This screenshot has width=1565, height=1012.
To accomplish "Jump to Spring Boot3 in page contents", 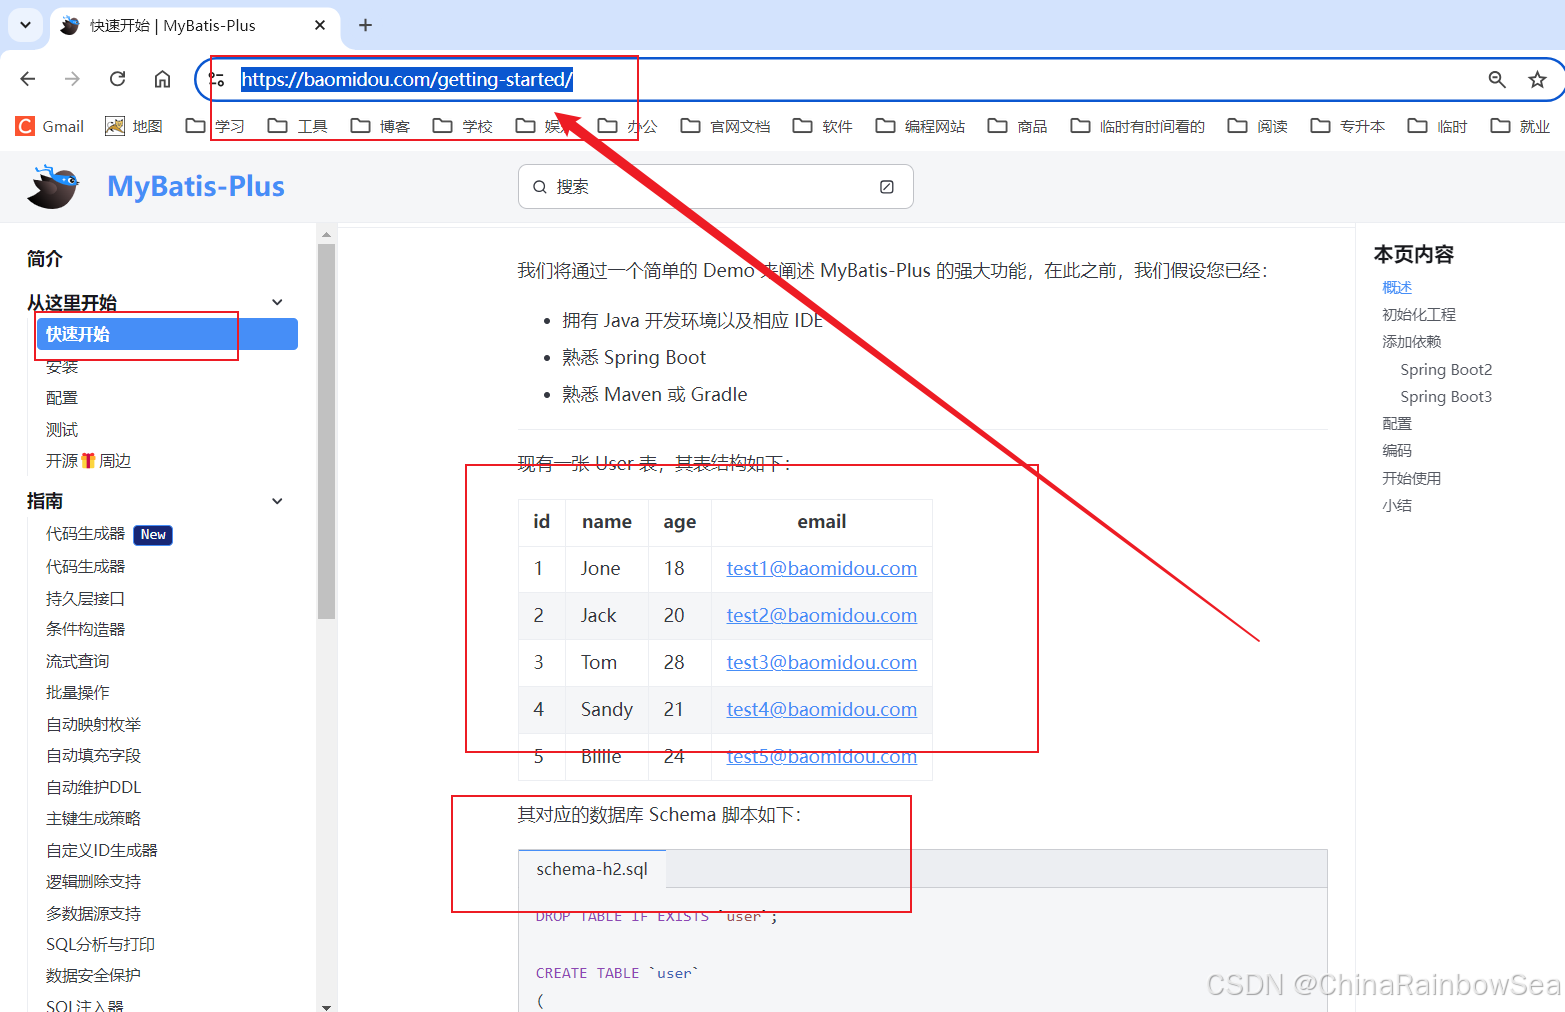I will click(x=1446, y=396).
